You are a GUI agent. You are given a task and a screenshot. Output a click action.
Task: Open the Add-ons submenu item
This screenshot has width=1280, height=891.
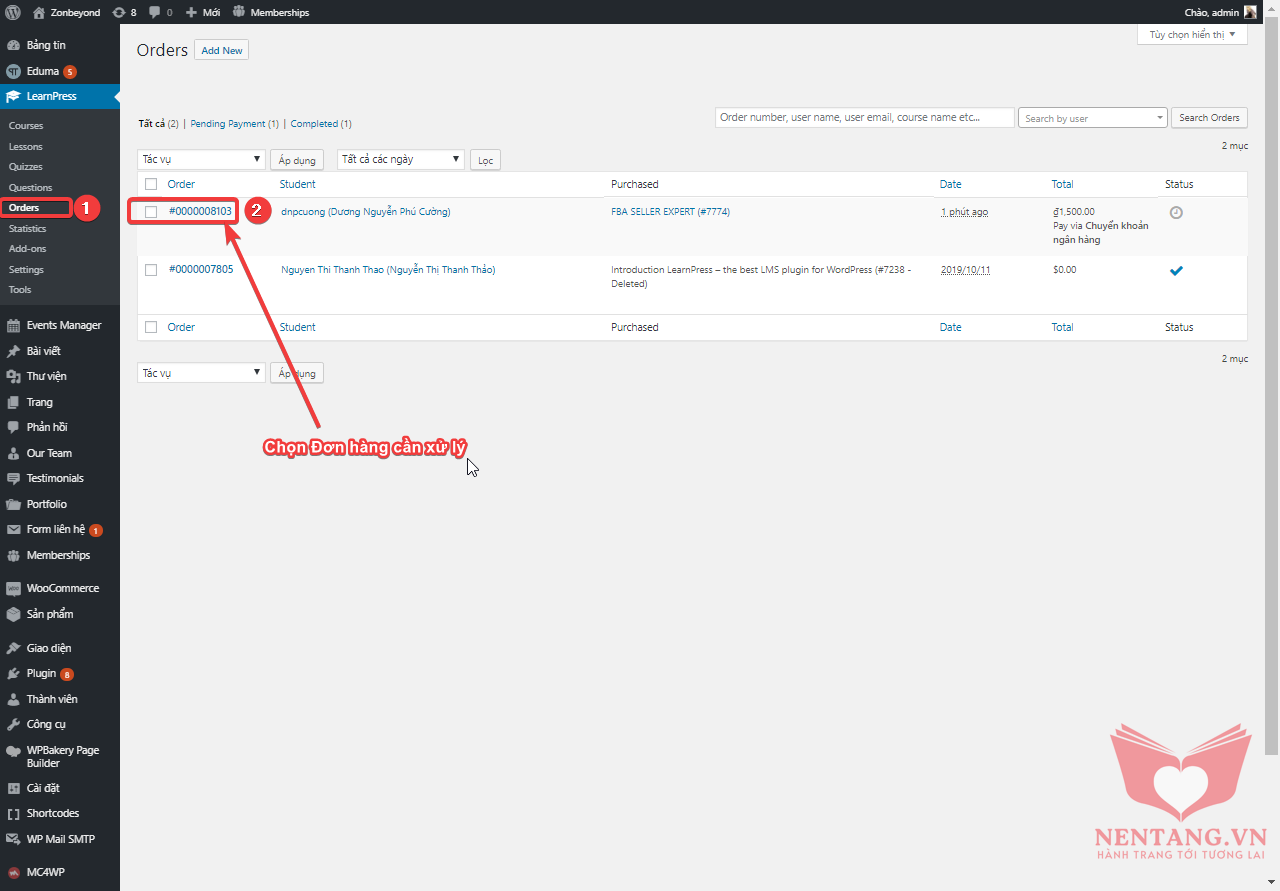coord(27,249)
